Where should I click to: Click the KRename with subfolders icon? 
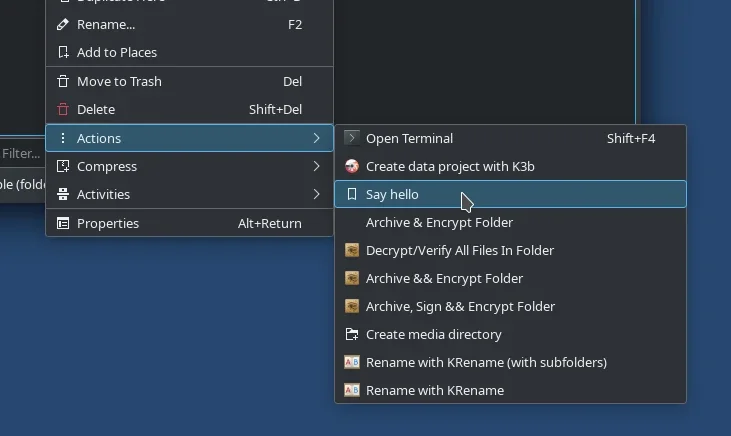351,362
